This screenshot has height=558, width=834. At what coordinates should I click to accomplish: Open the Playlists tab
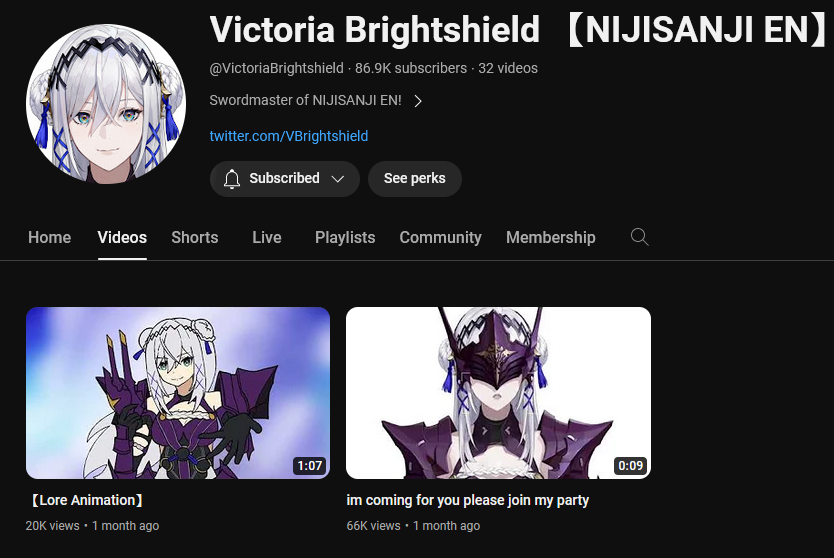click(x=345, y=237)
